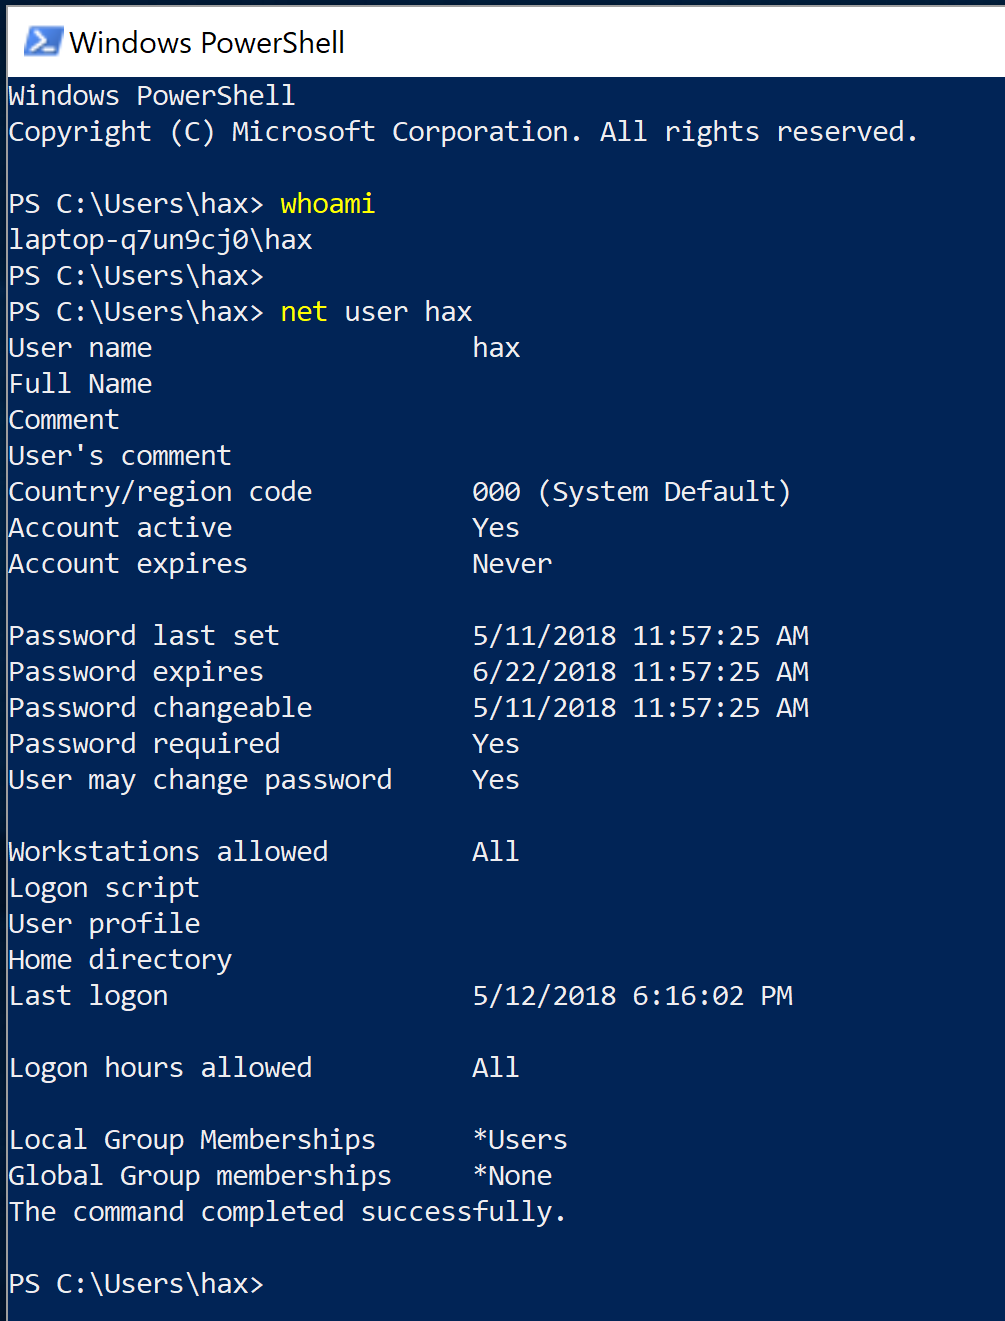Click the *None global group value
The height and width of the screenshot is (1321, 1005).
[512, 1176]
